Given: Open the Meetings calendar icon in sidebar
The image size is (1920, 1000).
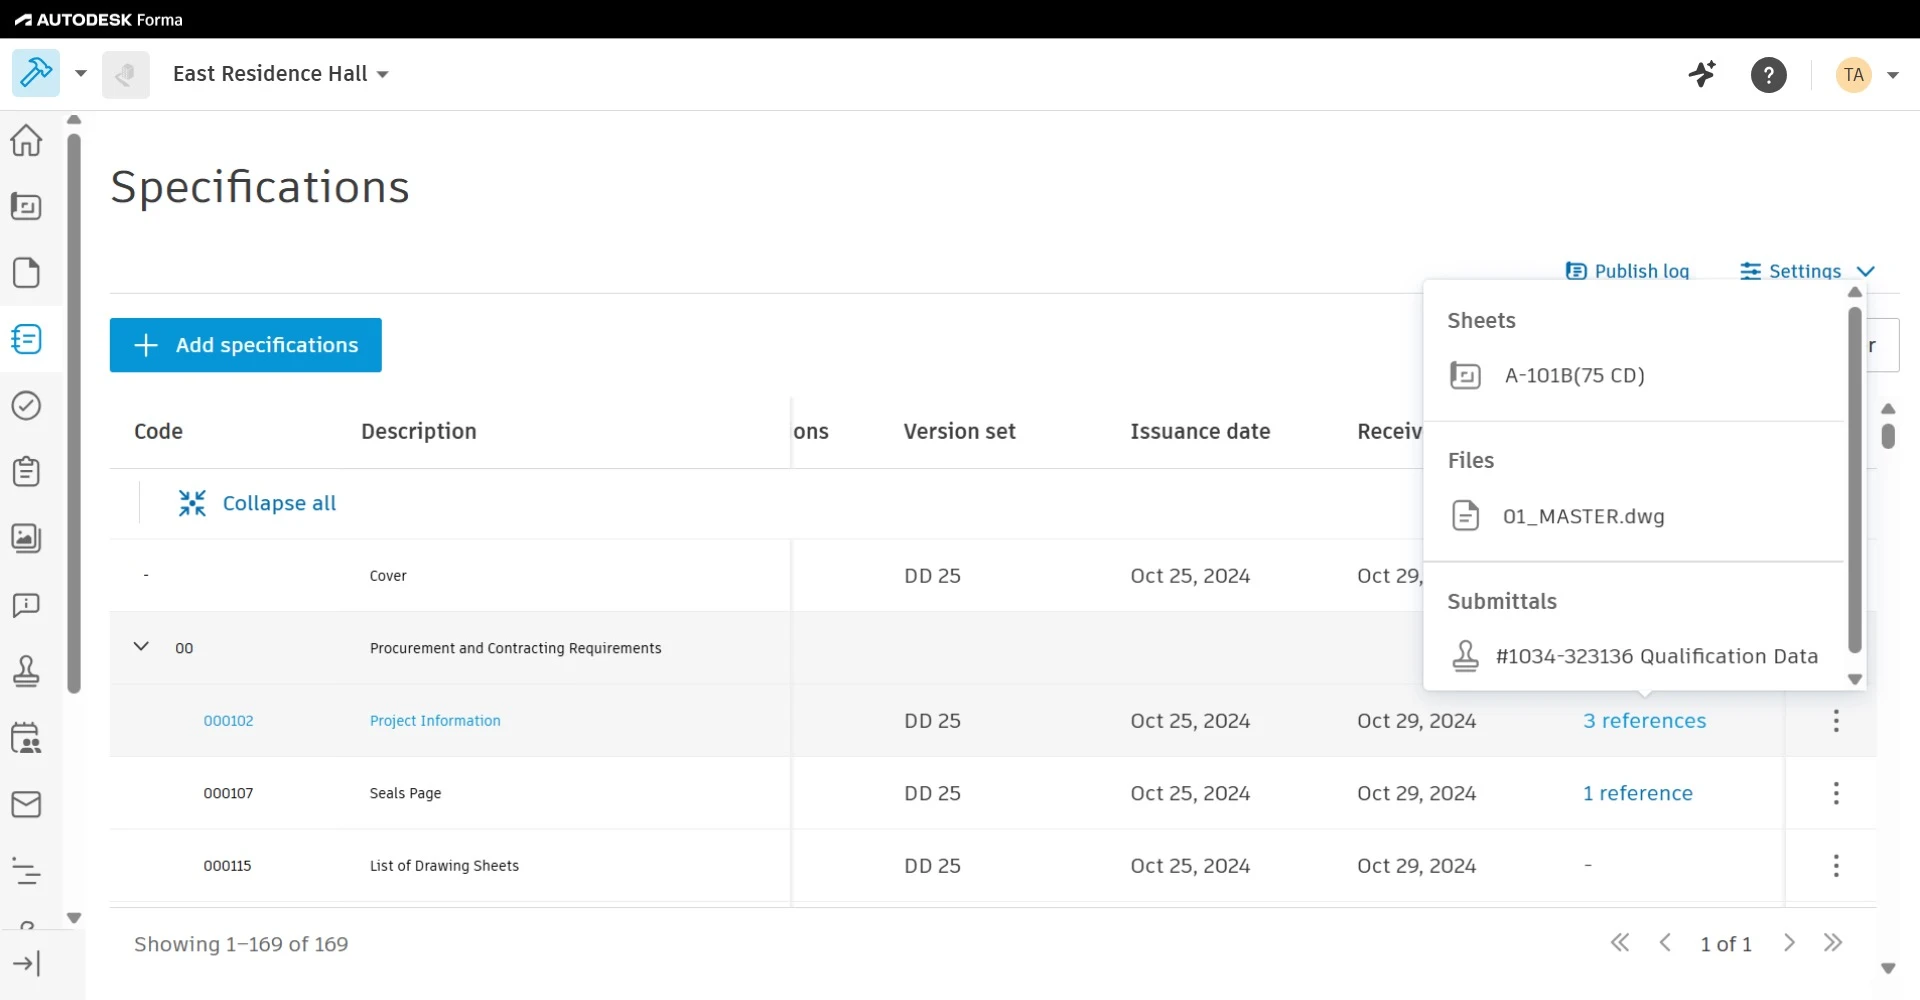Looking at the screenshot, I should pos(26,738).
